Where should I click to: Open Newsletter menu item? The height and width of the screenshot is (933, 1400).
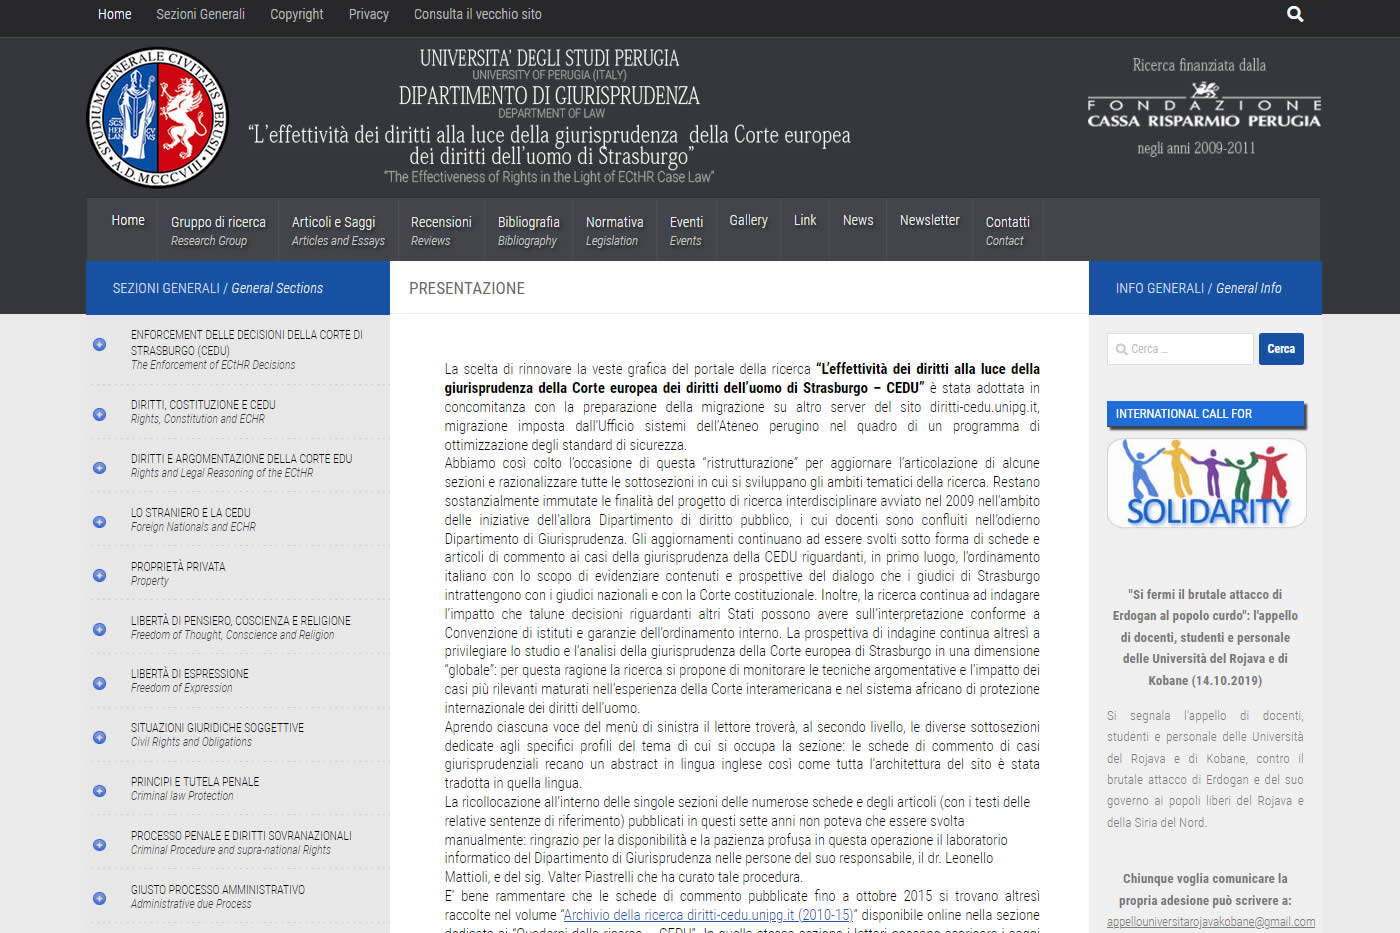coord(929,220)
